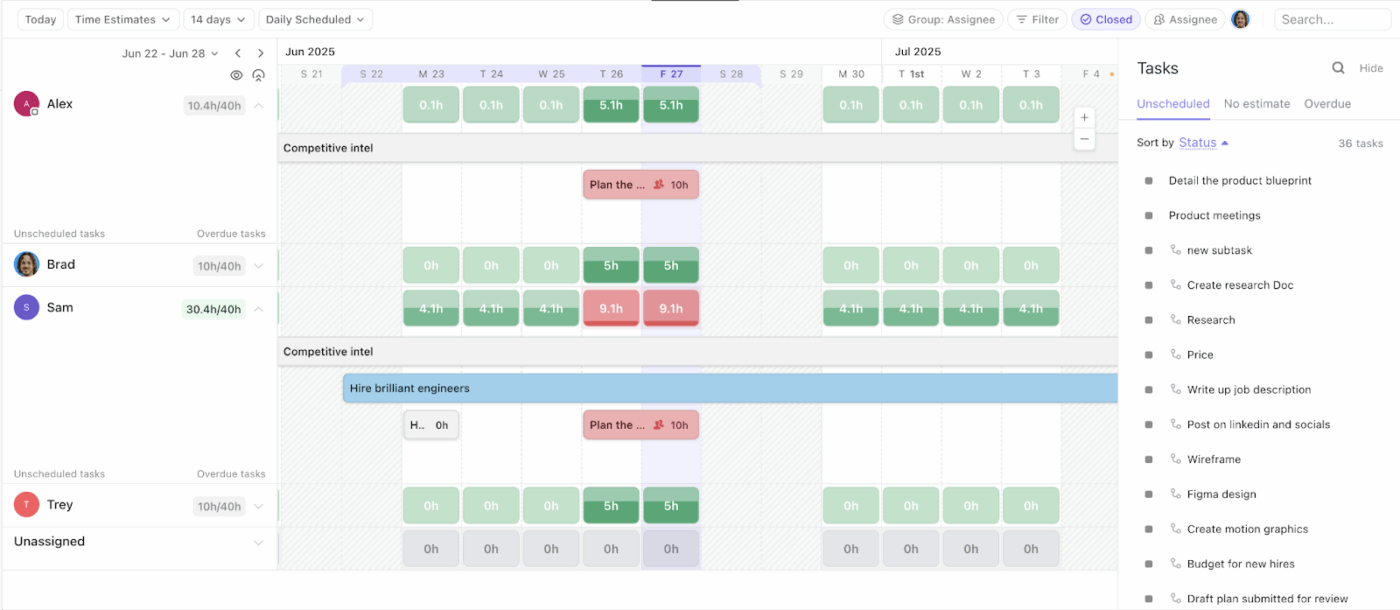This screenshot has height=610, width=1400.
Task: Click the Search field in top bar
Action: [x=1332, y=18]
